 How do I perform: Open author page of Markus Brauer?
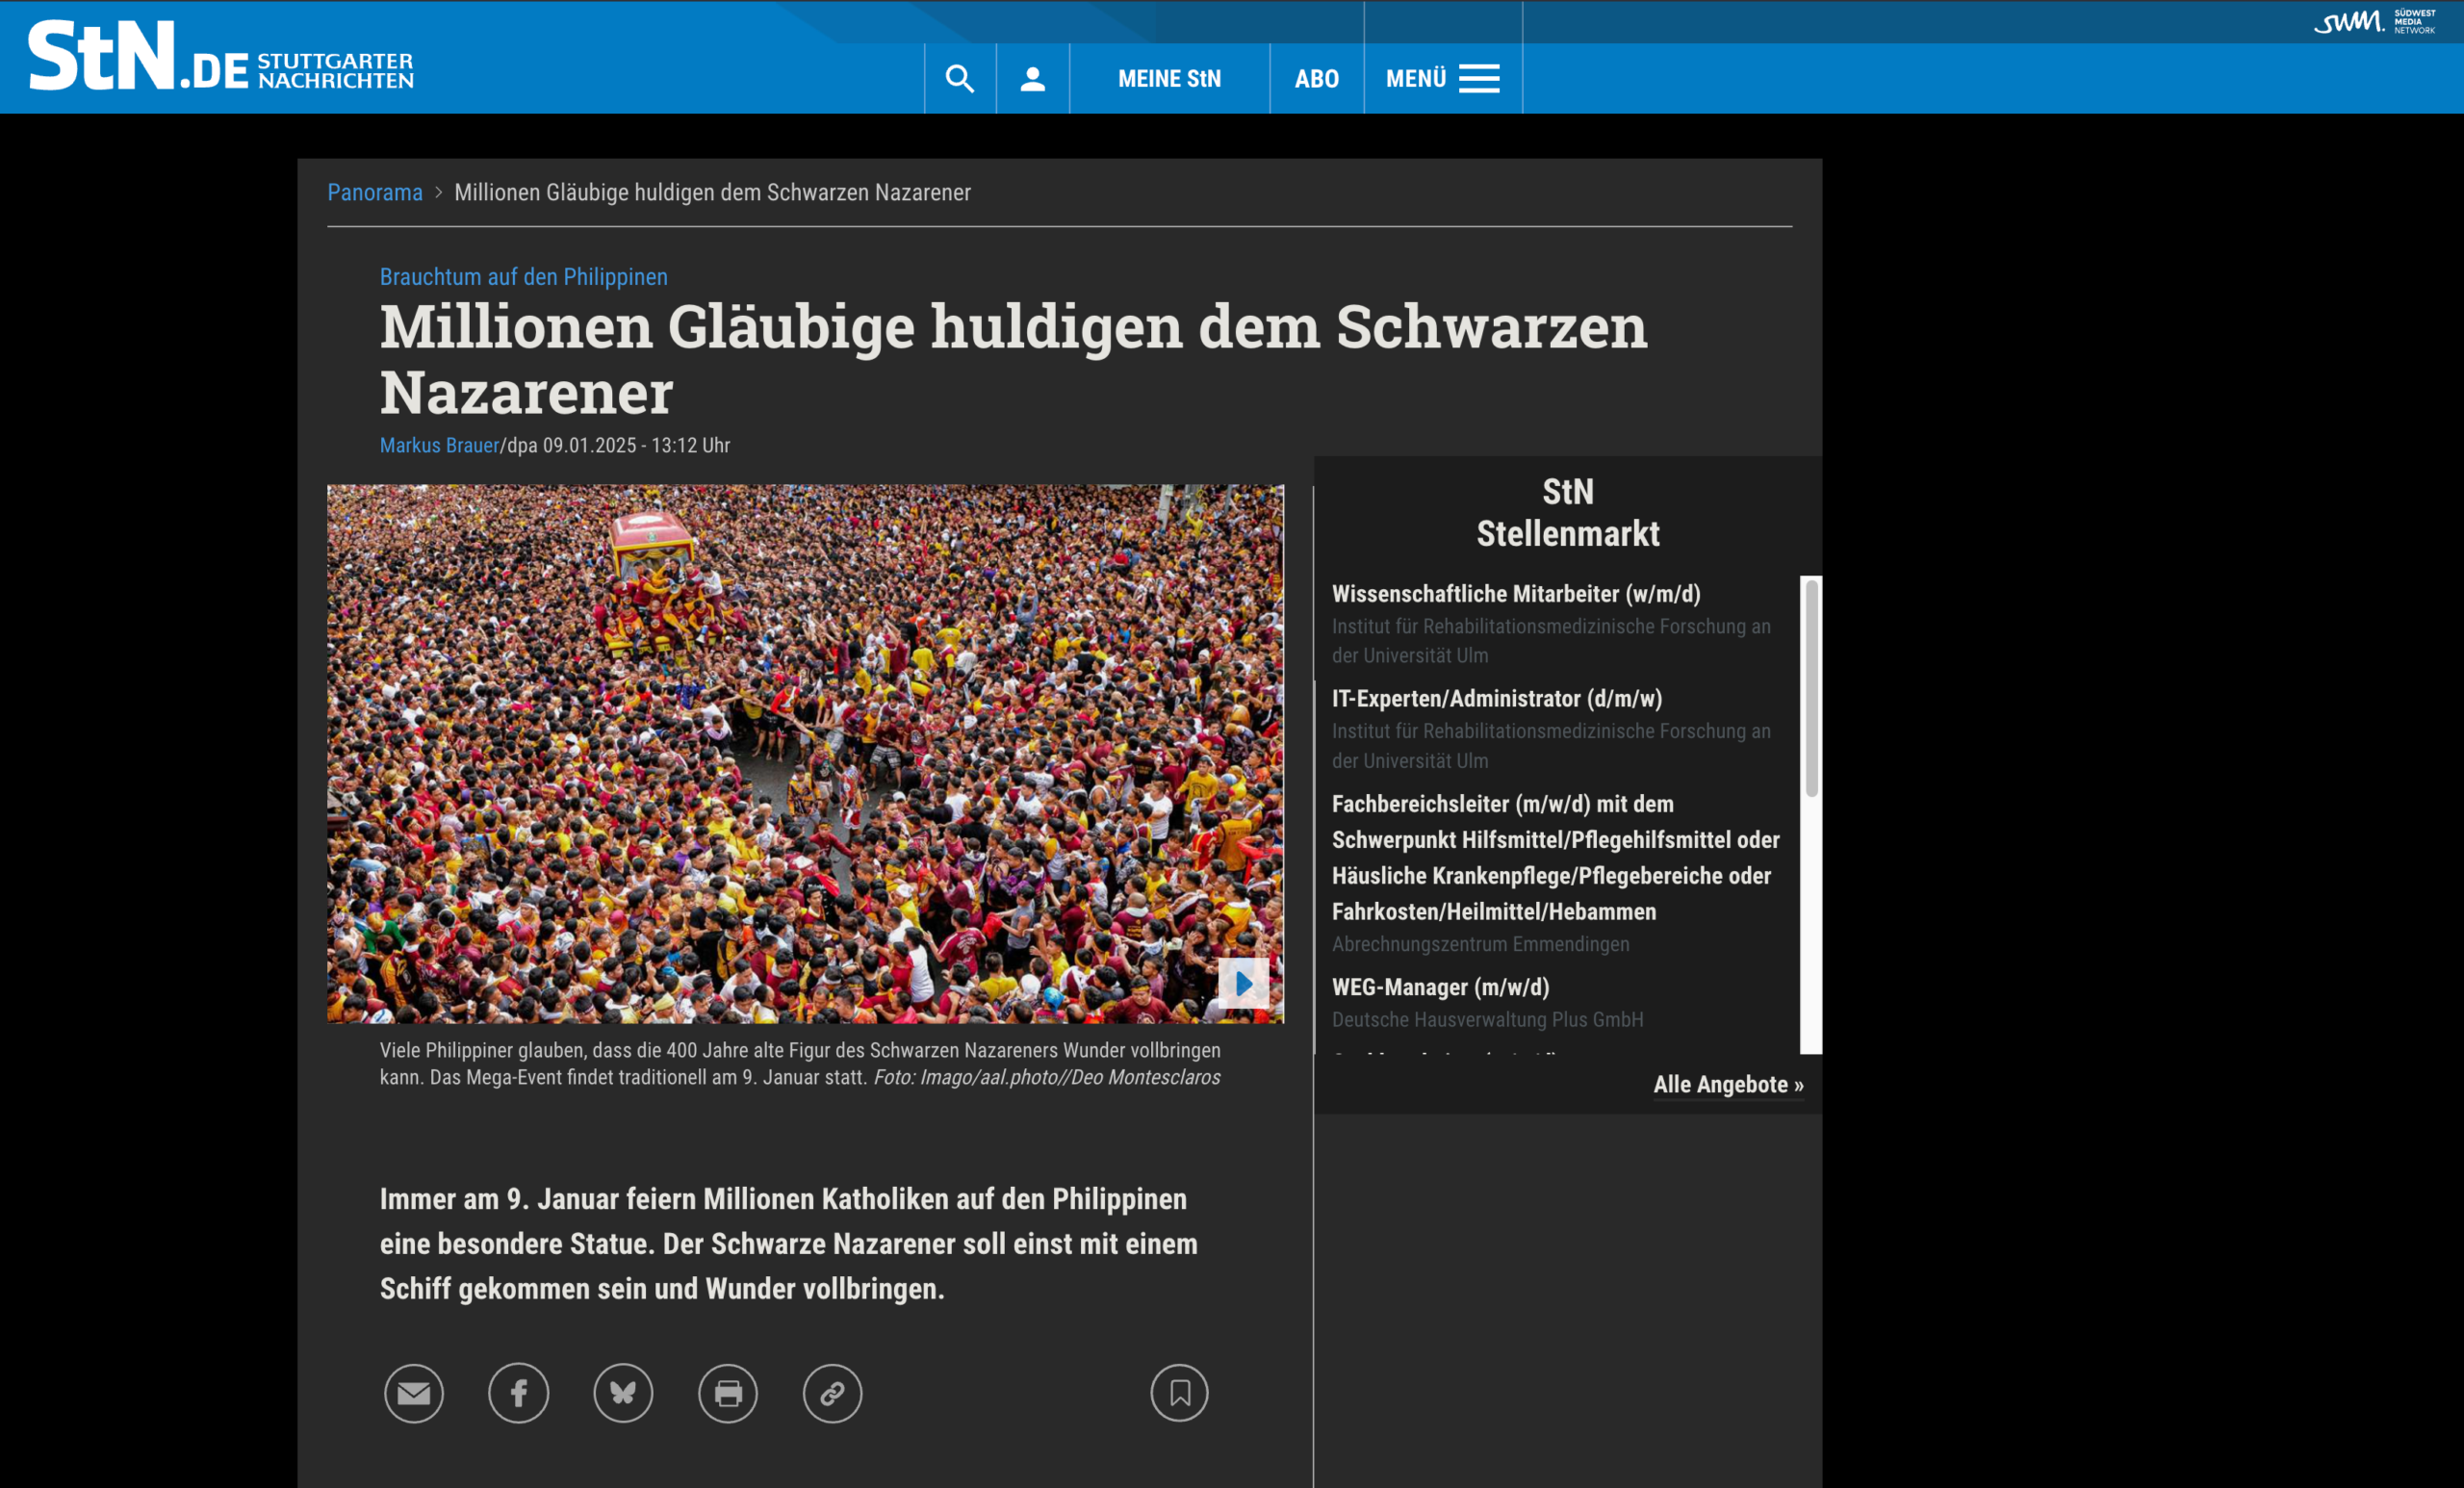click(439, 445)
